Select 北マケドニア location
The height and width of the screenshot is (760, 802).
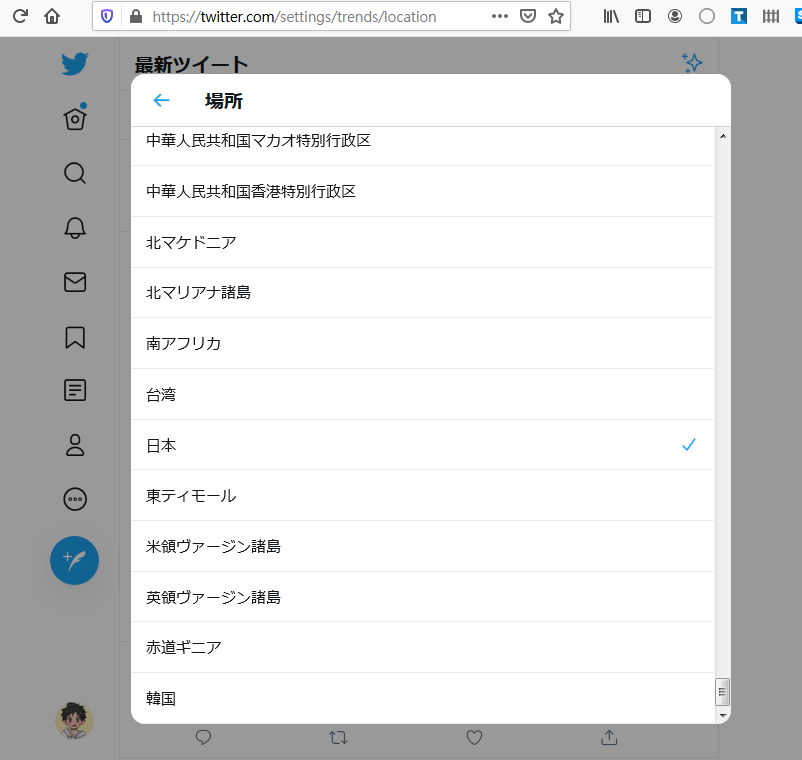422,242
